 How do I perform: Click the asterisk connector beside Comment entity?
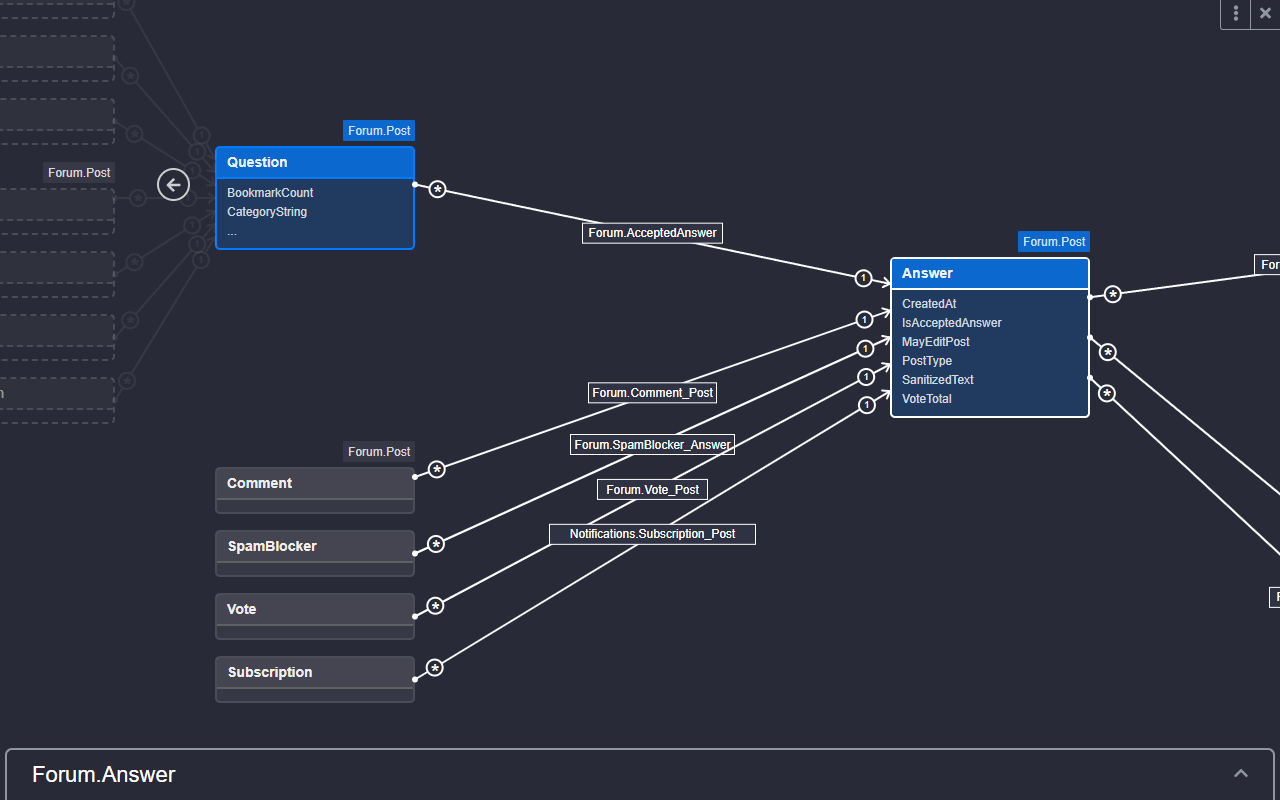tap(436, 468)
